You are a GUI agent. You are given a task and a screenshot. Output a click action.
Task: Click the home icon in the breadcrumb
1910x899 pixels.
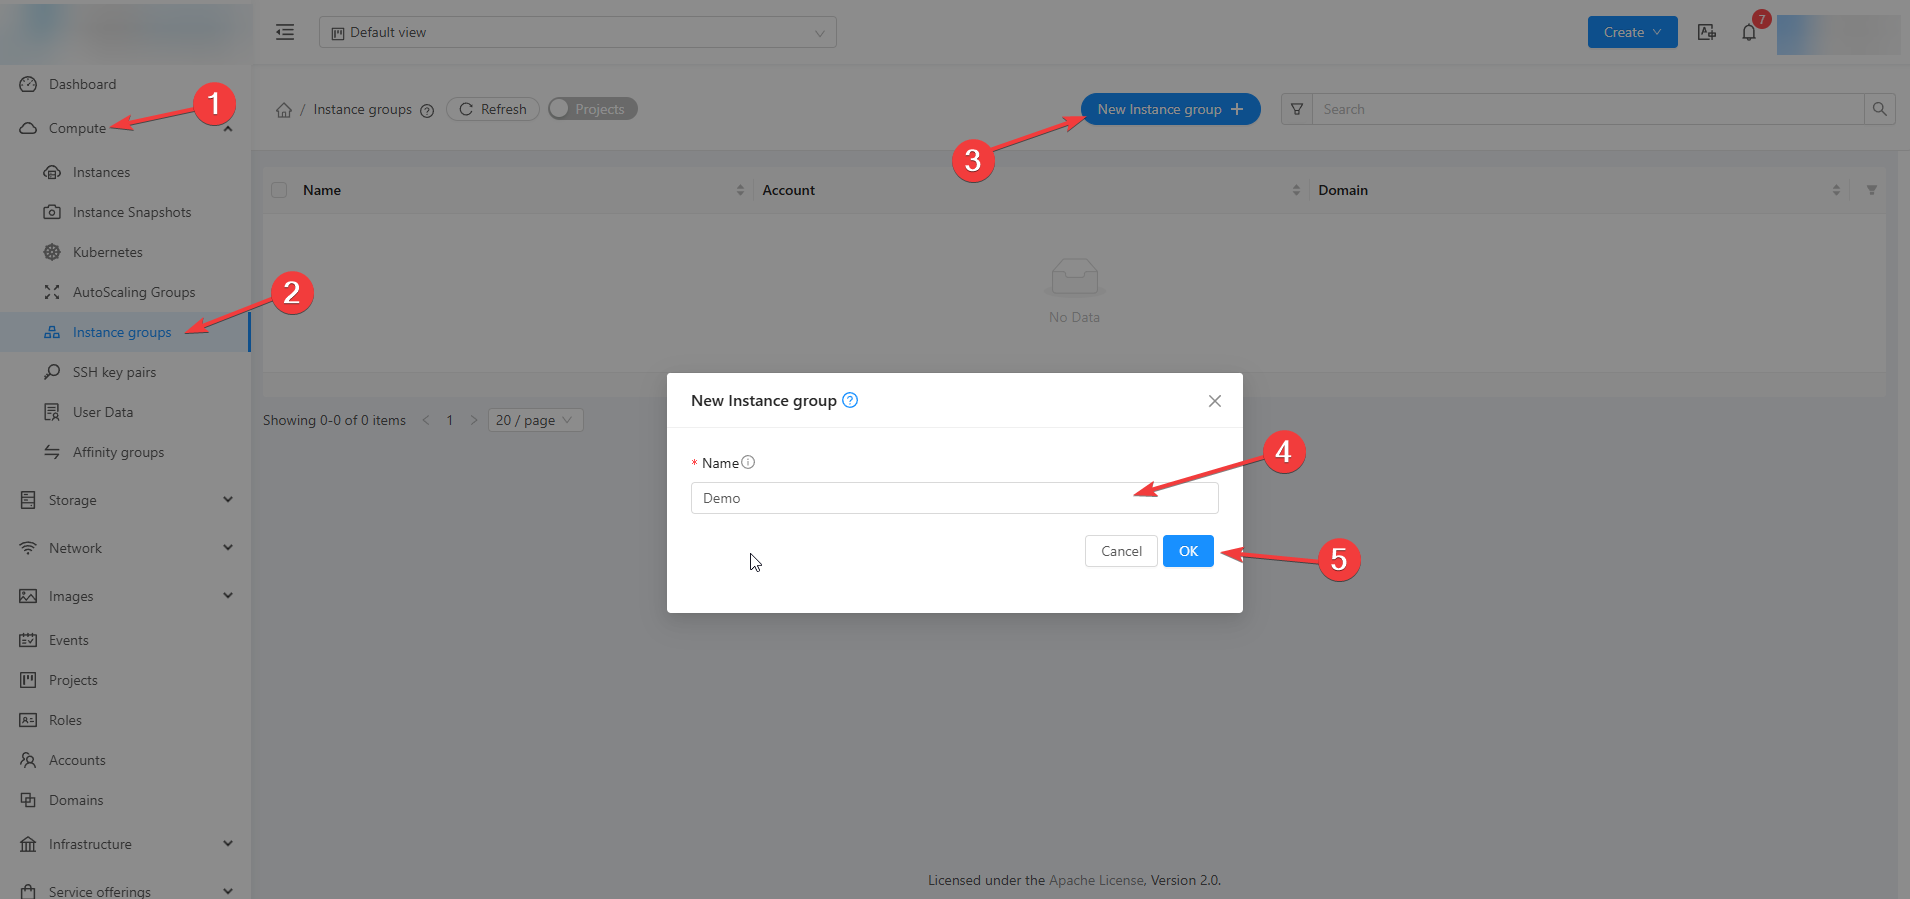point(284,110)
